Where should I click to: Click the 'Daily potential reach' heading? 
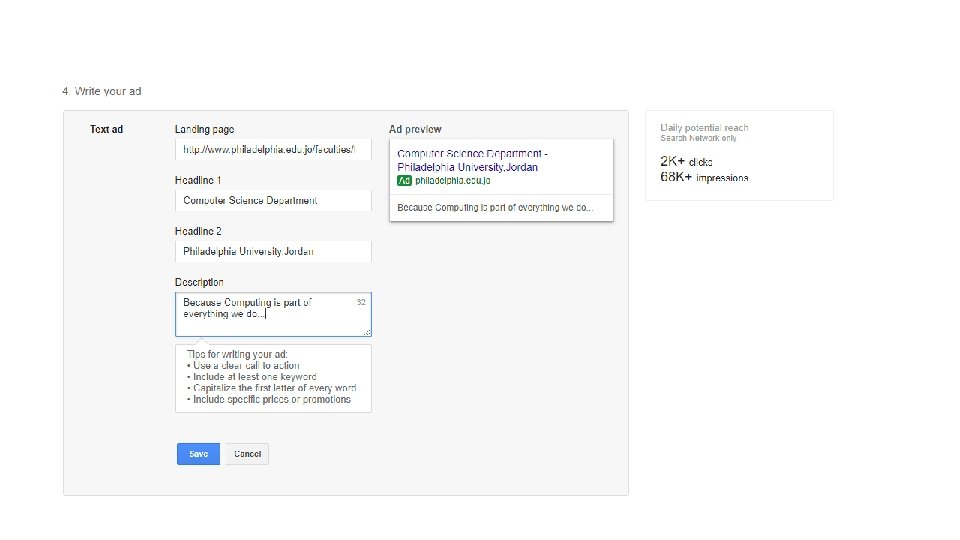pos(704,127)
